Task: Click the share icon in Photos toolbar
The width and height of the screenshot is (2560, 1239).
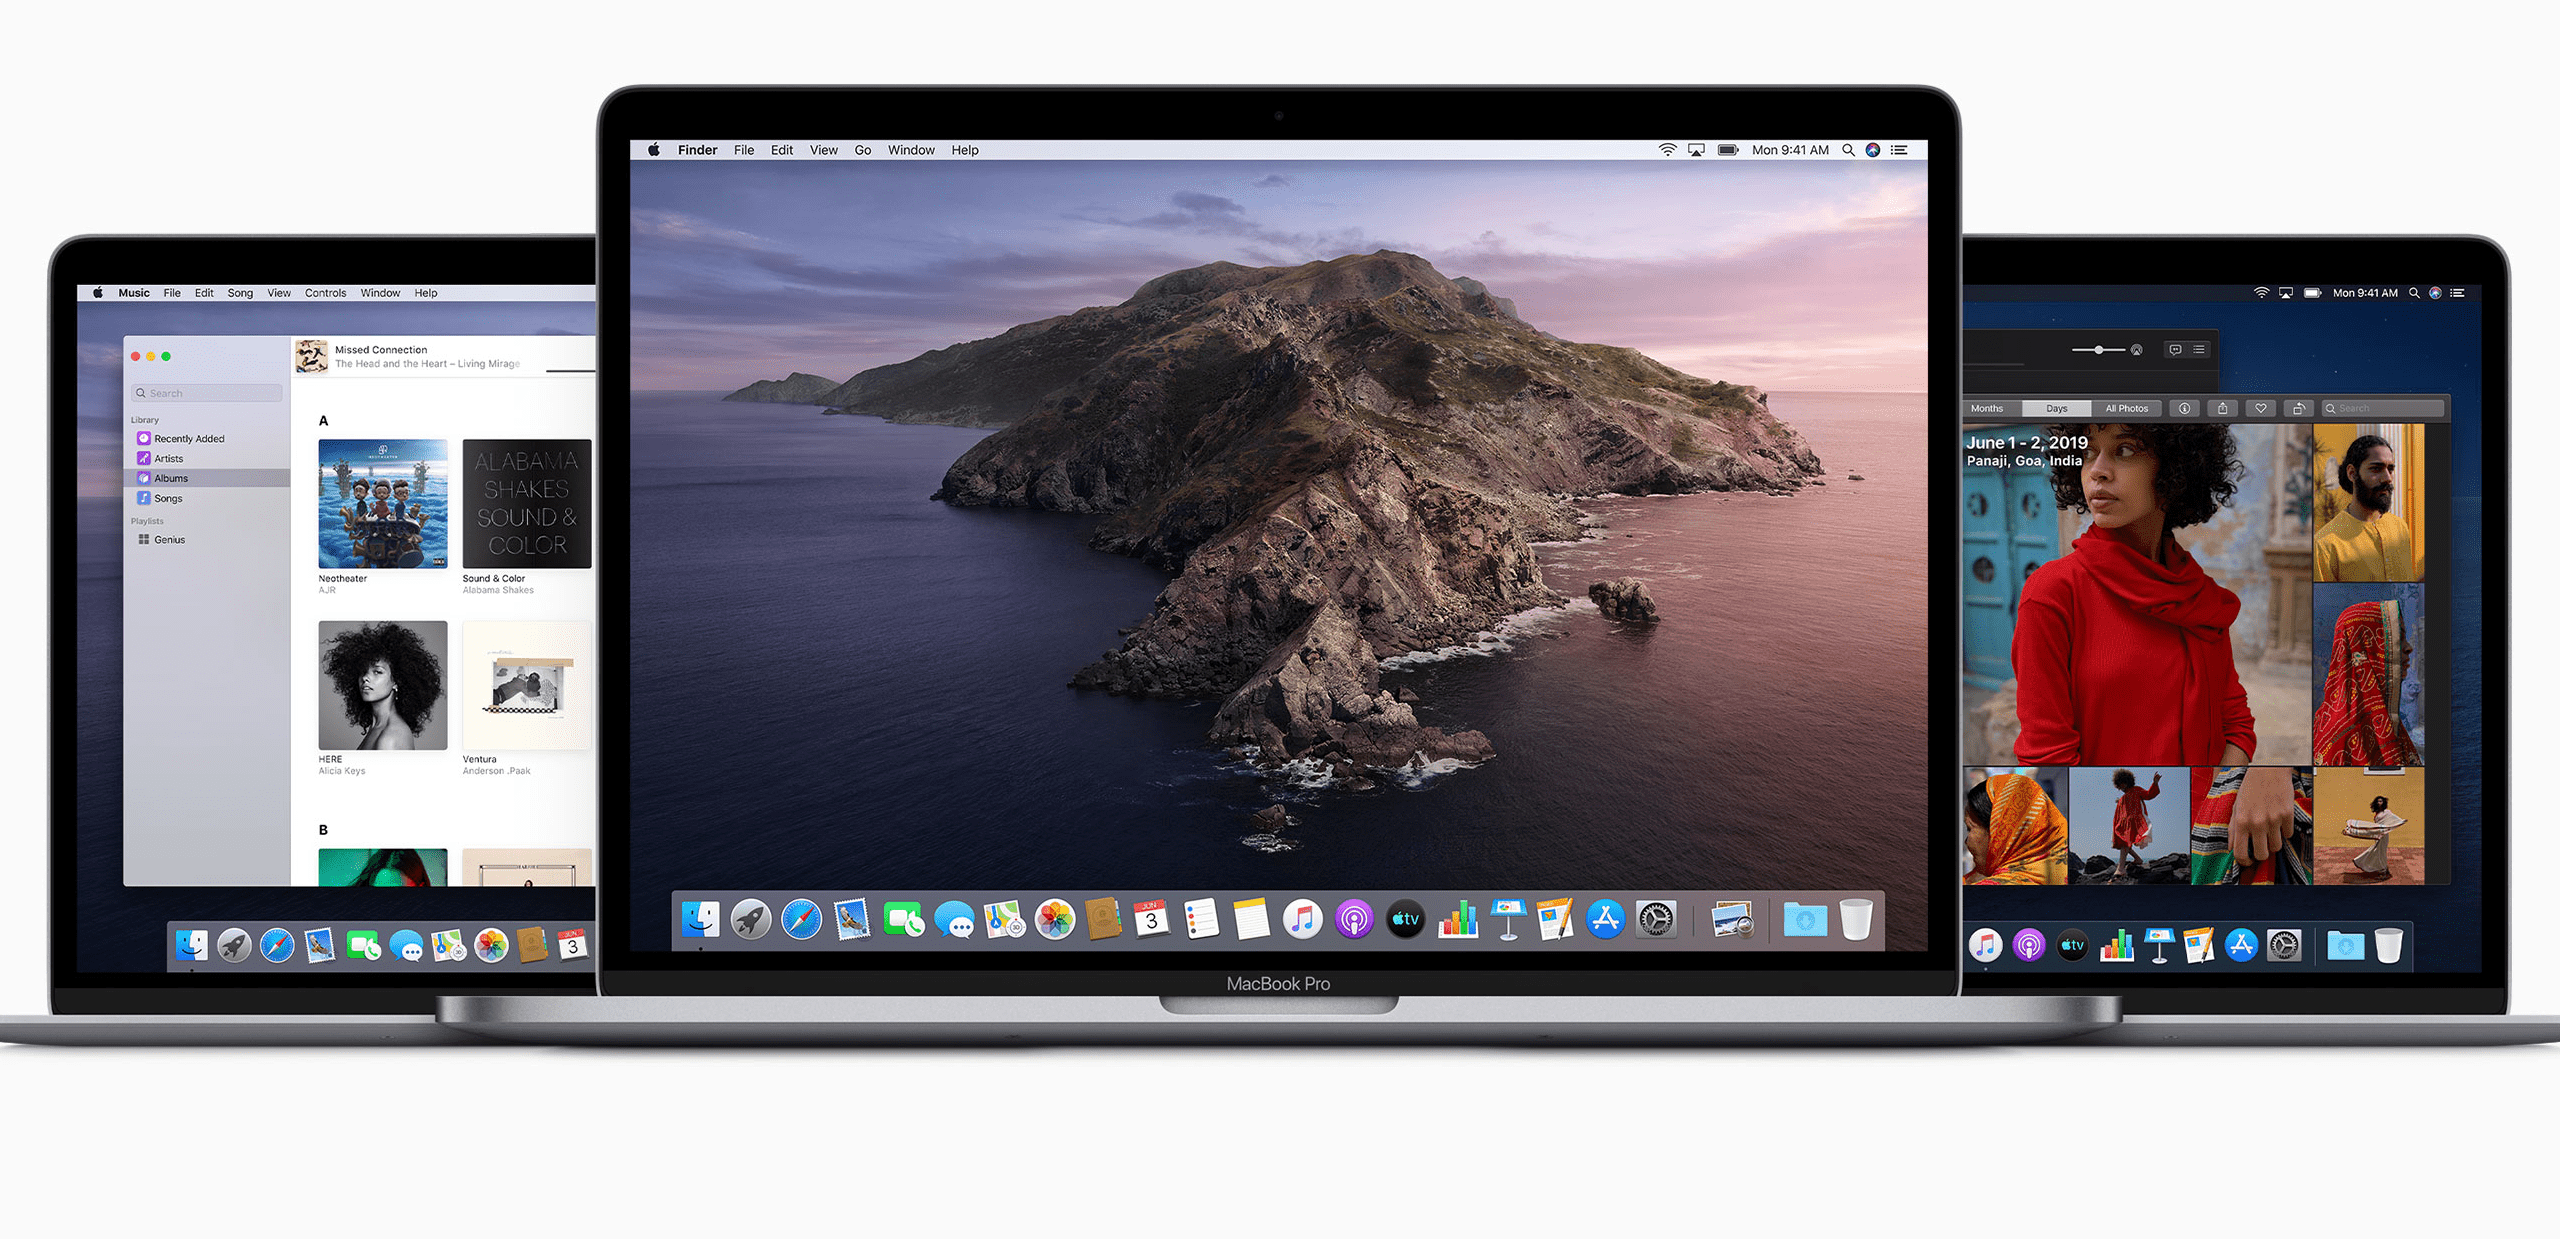Action: pyautogui.click(x=2222, y=408)
